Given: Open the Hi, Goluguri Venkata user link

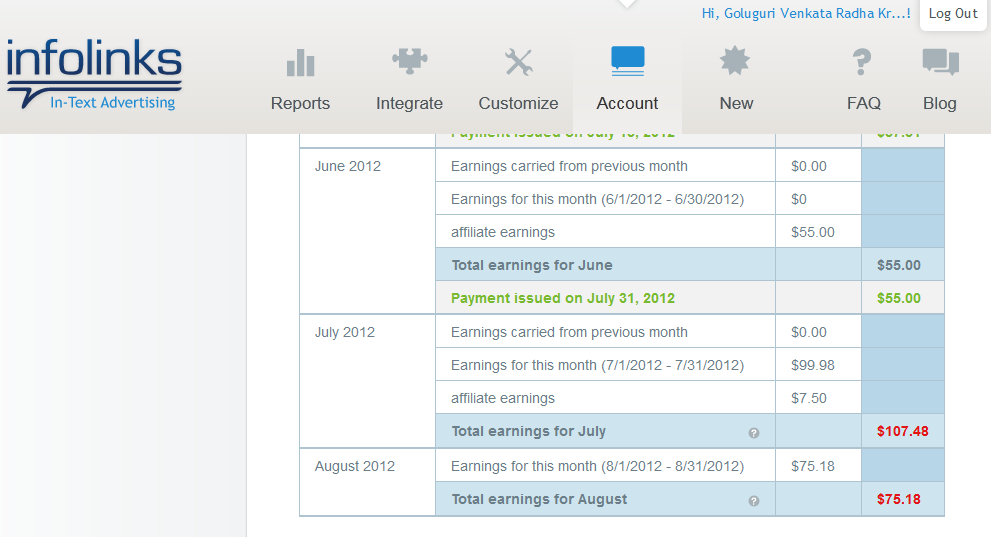Looking at the screenshot, I should tap(806, 13).
